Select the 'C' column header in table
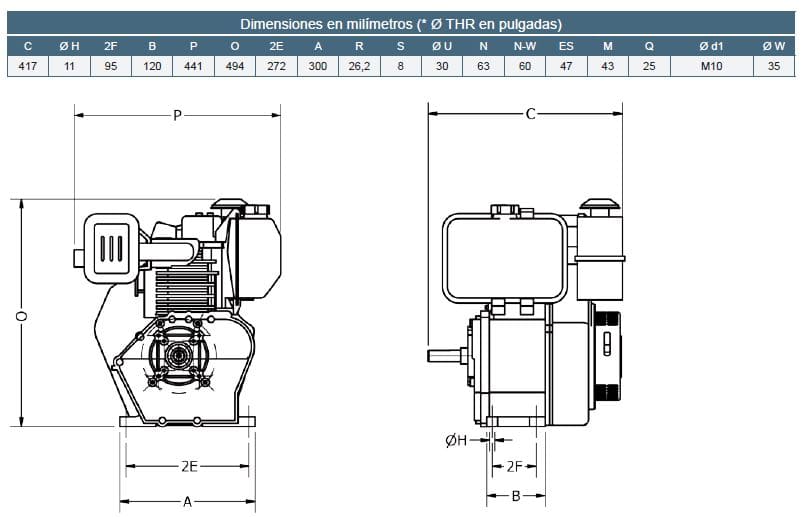The width and height of the screenshot is (809, 517). click(28, 46)
